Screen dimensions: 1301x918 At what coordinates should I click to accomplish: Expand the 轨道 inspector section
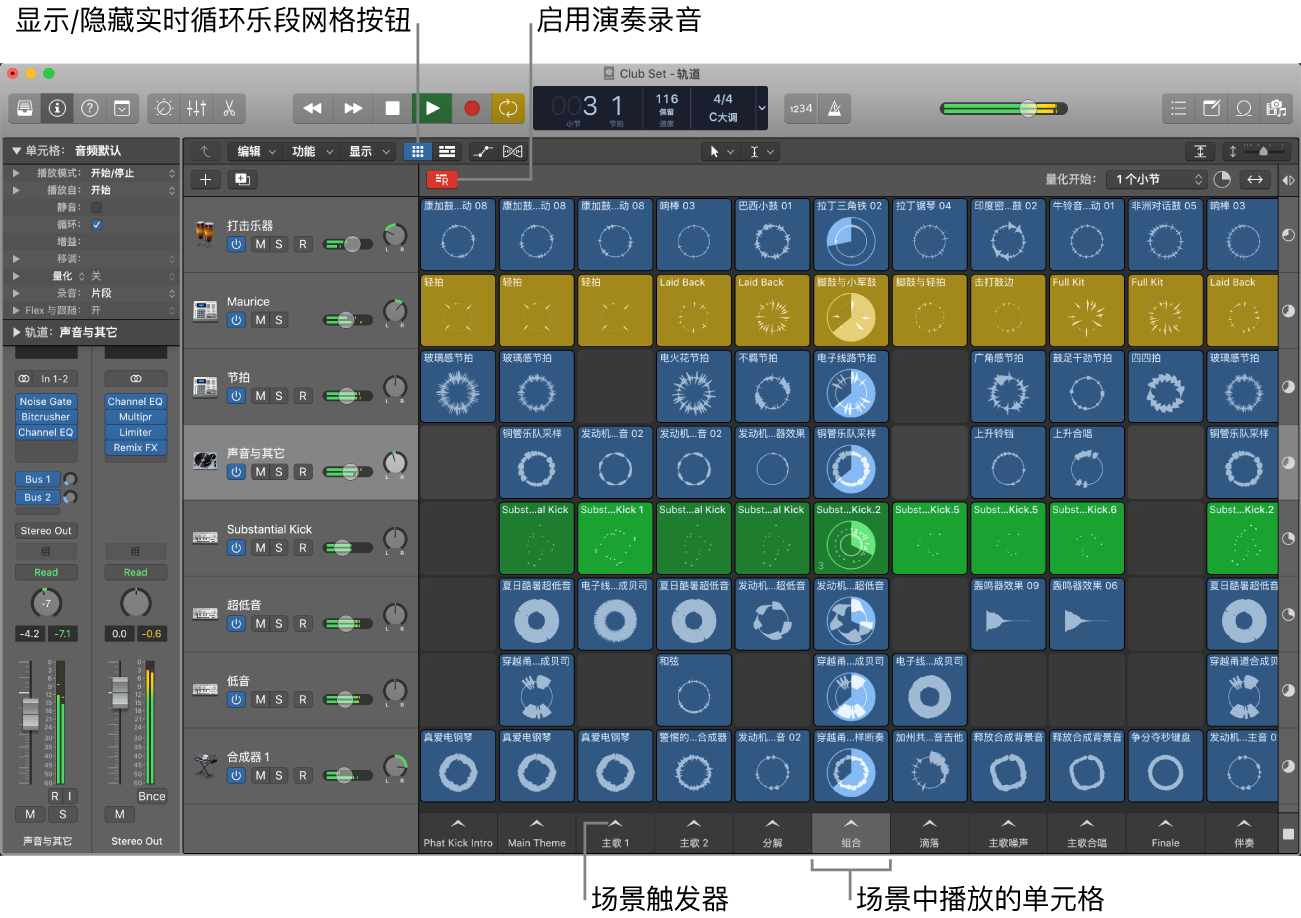[16, 331]
